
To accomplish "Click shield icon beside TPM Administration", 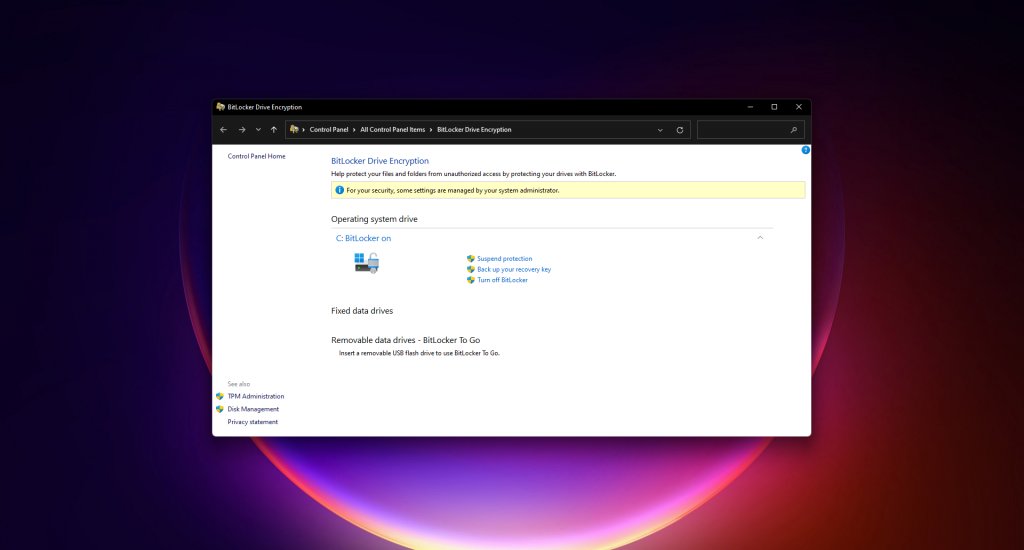I will pyautogui.click(x=220, y=396).
